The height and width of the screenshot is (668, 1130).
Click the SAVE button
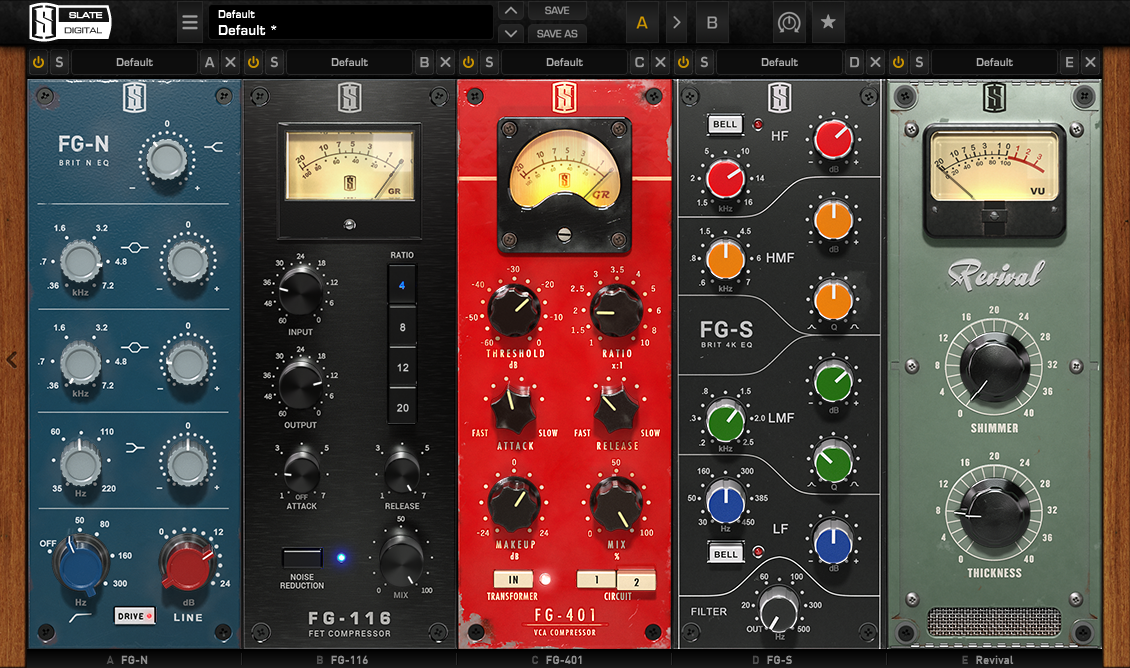pyautogui.click(x=557, y=10)
